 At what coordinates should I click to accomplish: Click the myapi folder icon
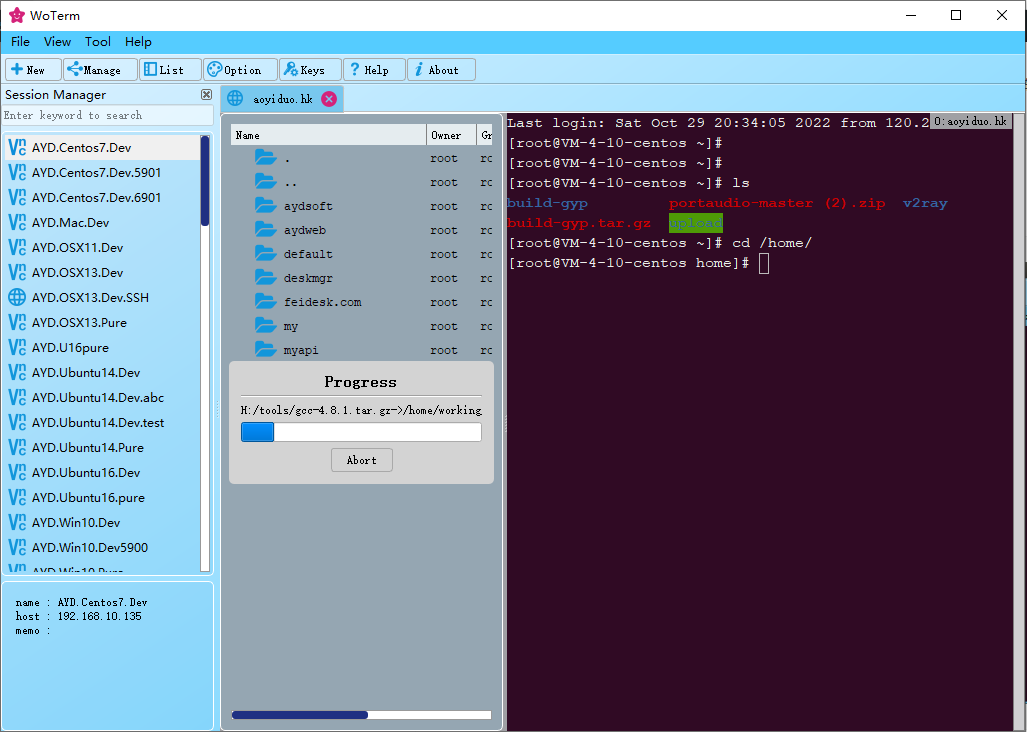pos(265,349)
